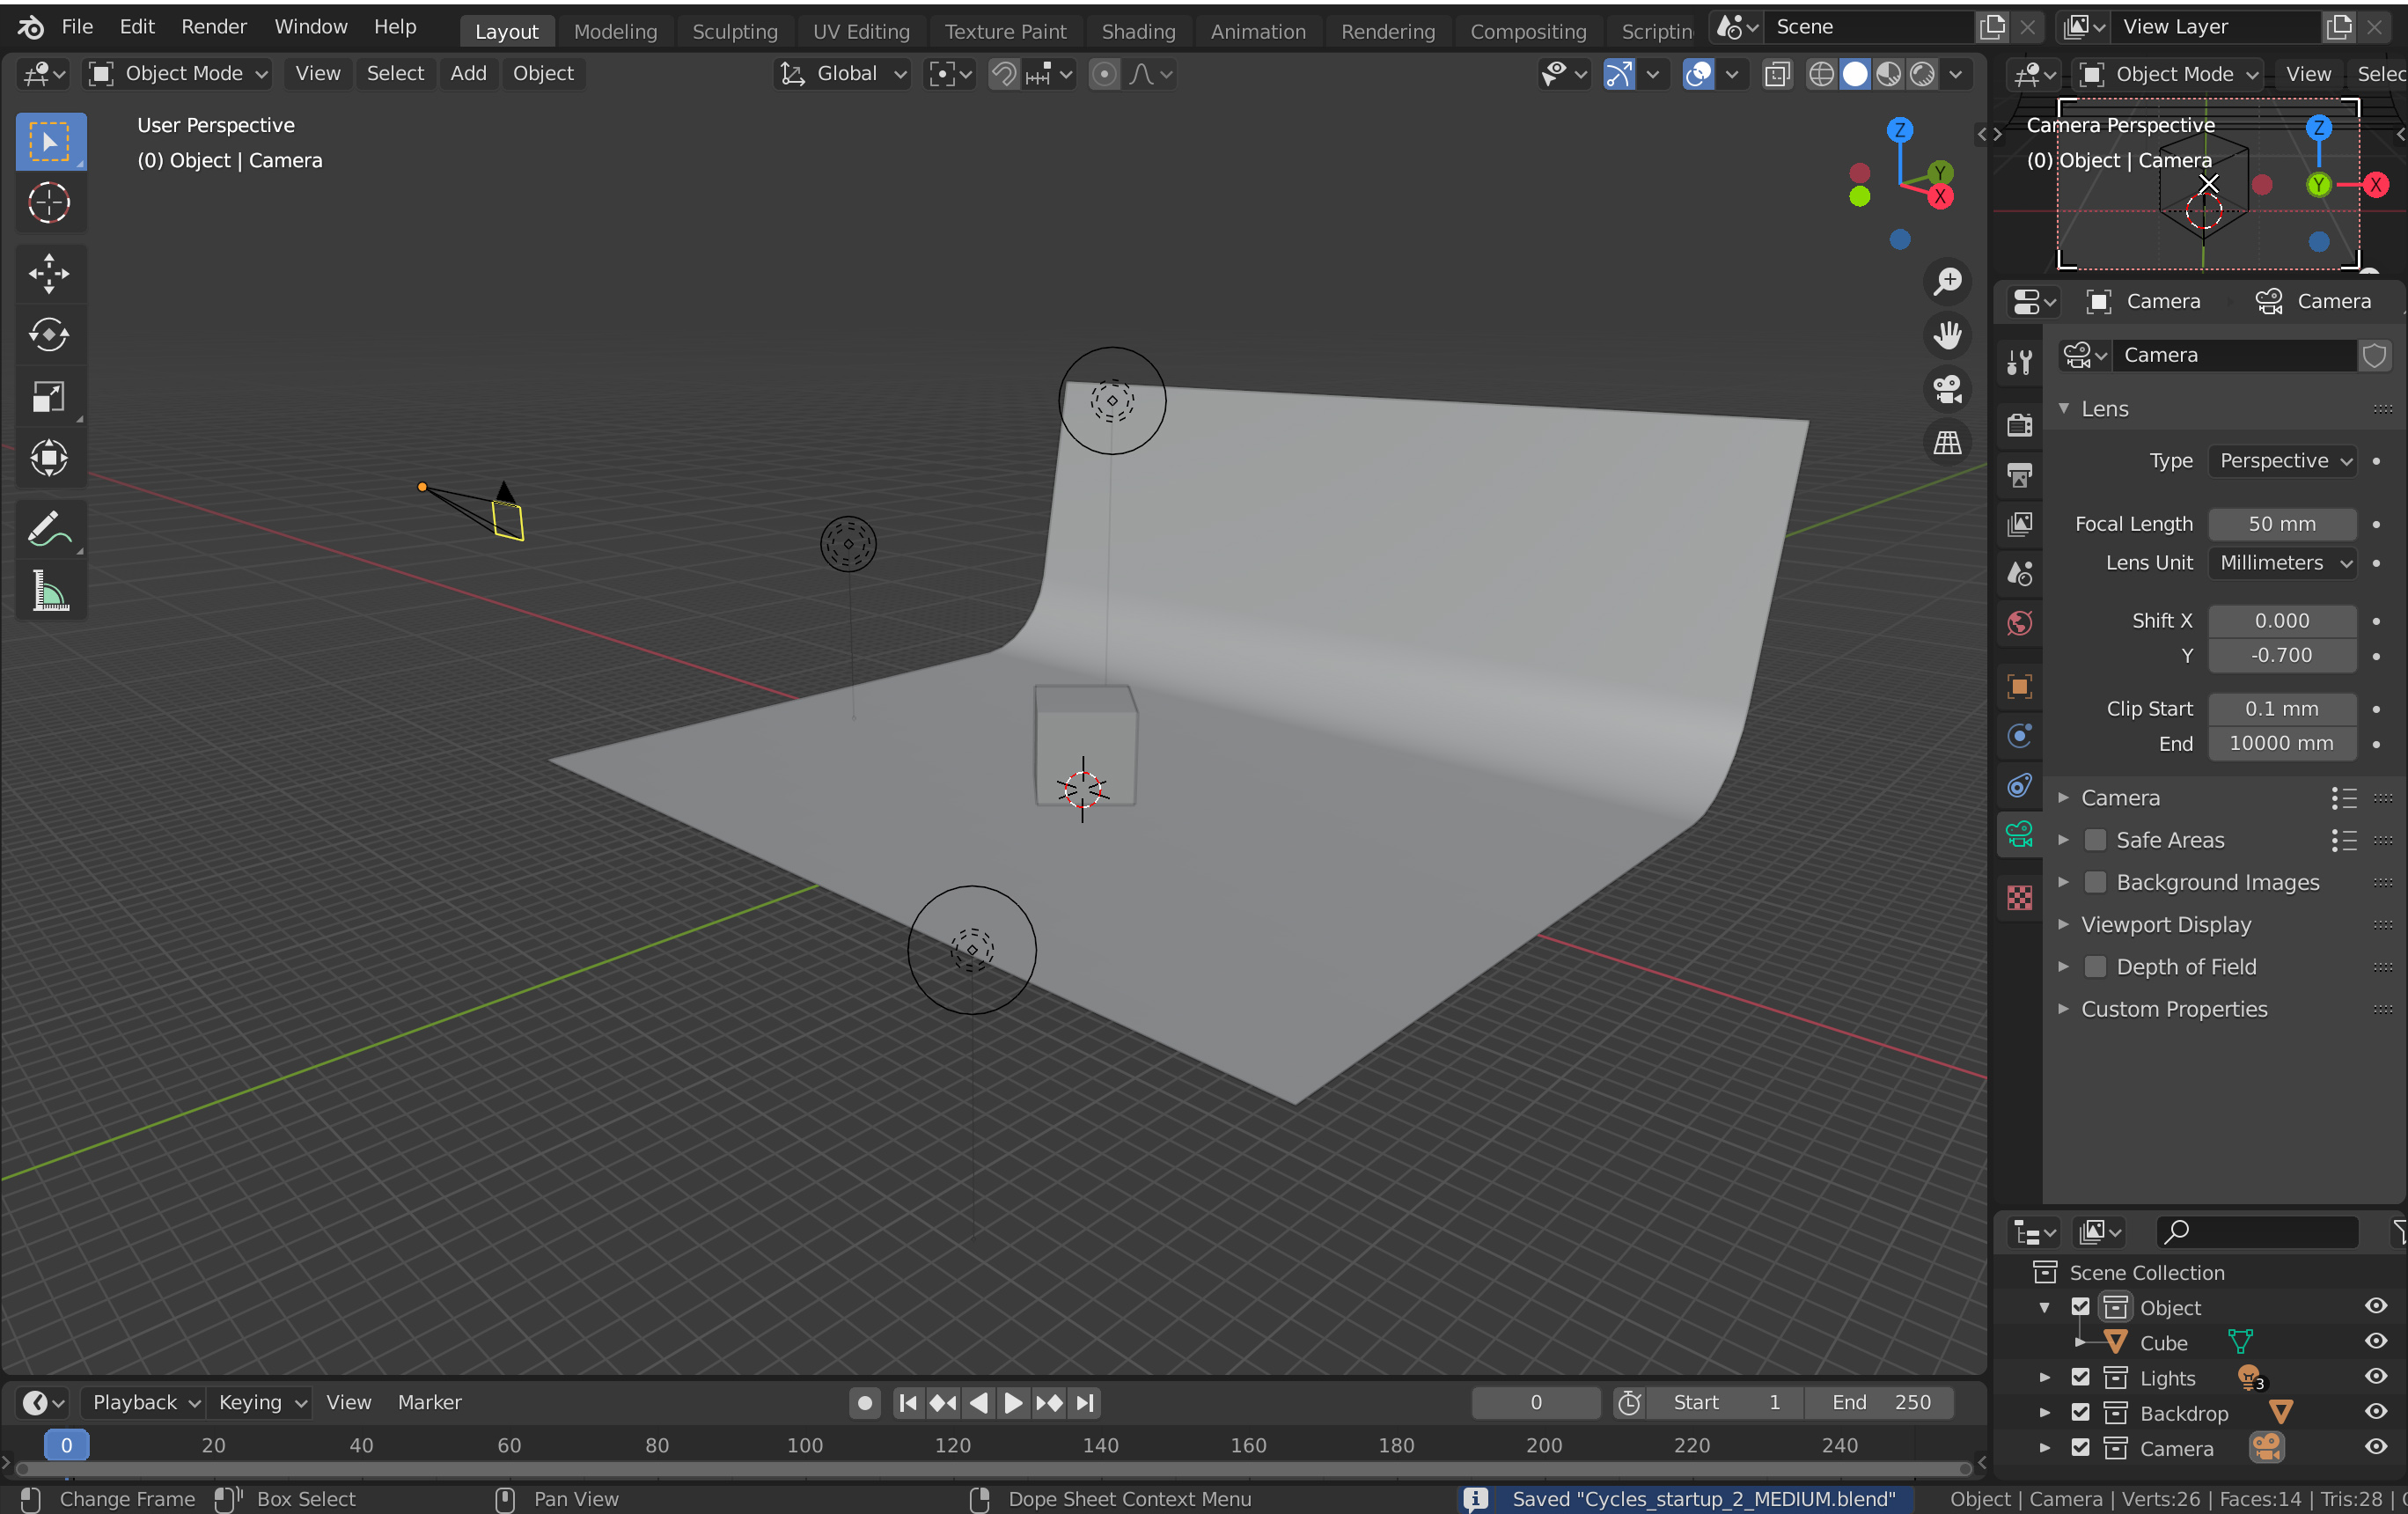Select the Move tool in toolbar

[x=49, y=273]
